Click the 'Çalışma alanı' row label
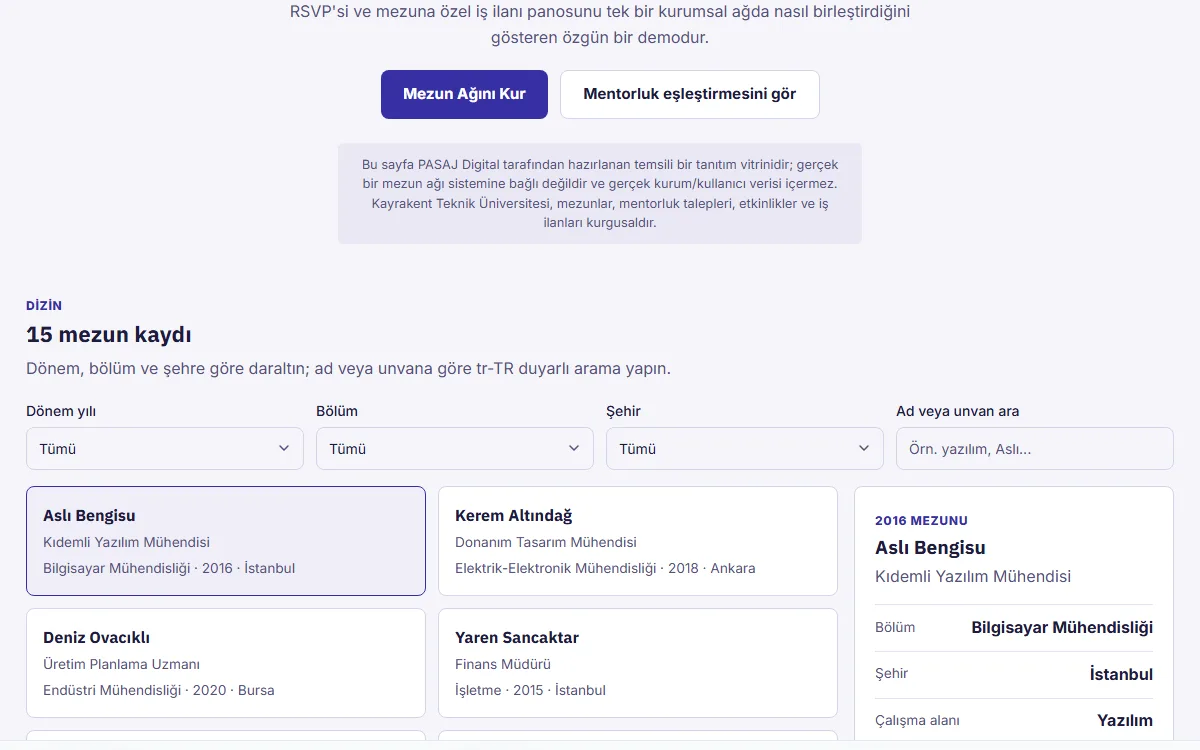 917,721
